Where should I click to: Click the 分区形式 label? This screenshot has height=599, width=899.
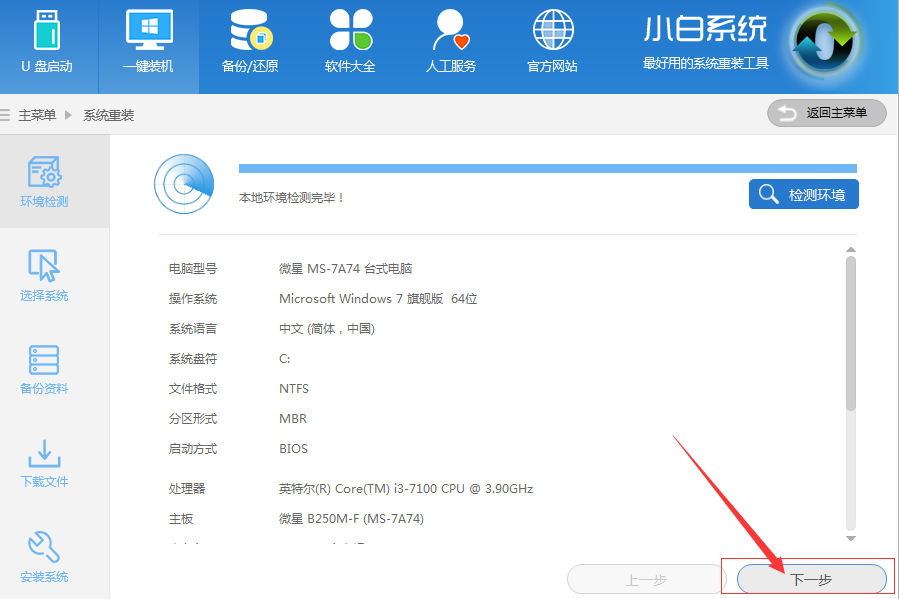pyautogui.click(x=193, y=418)
